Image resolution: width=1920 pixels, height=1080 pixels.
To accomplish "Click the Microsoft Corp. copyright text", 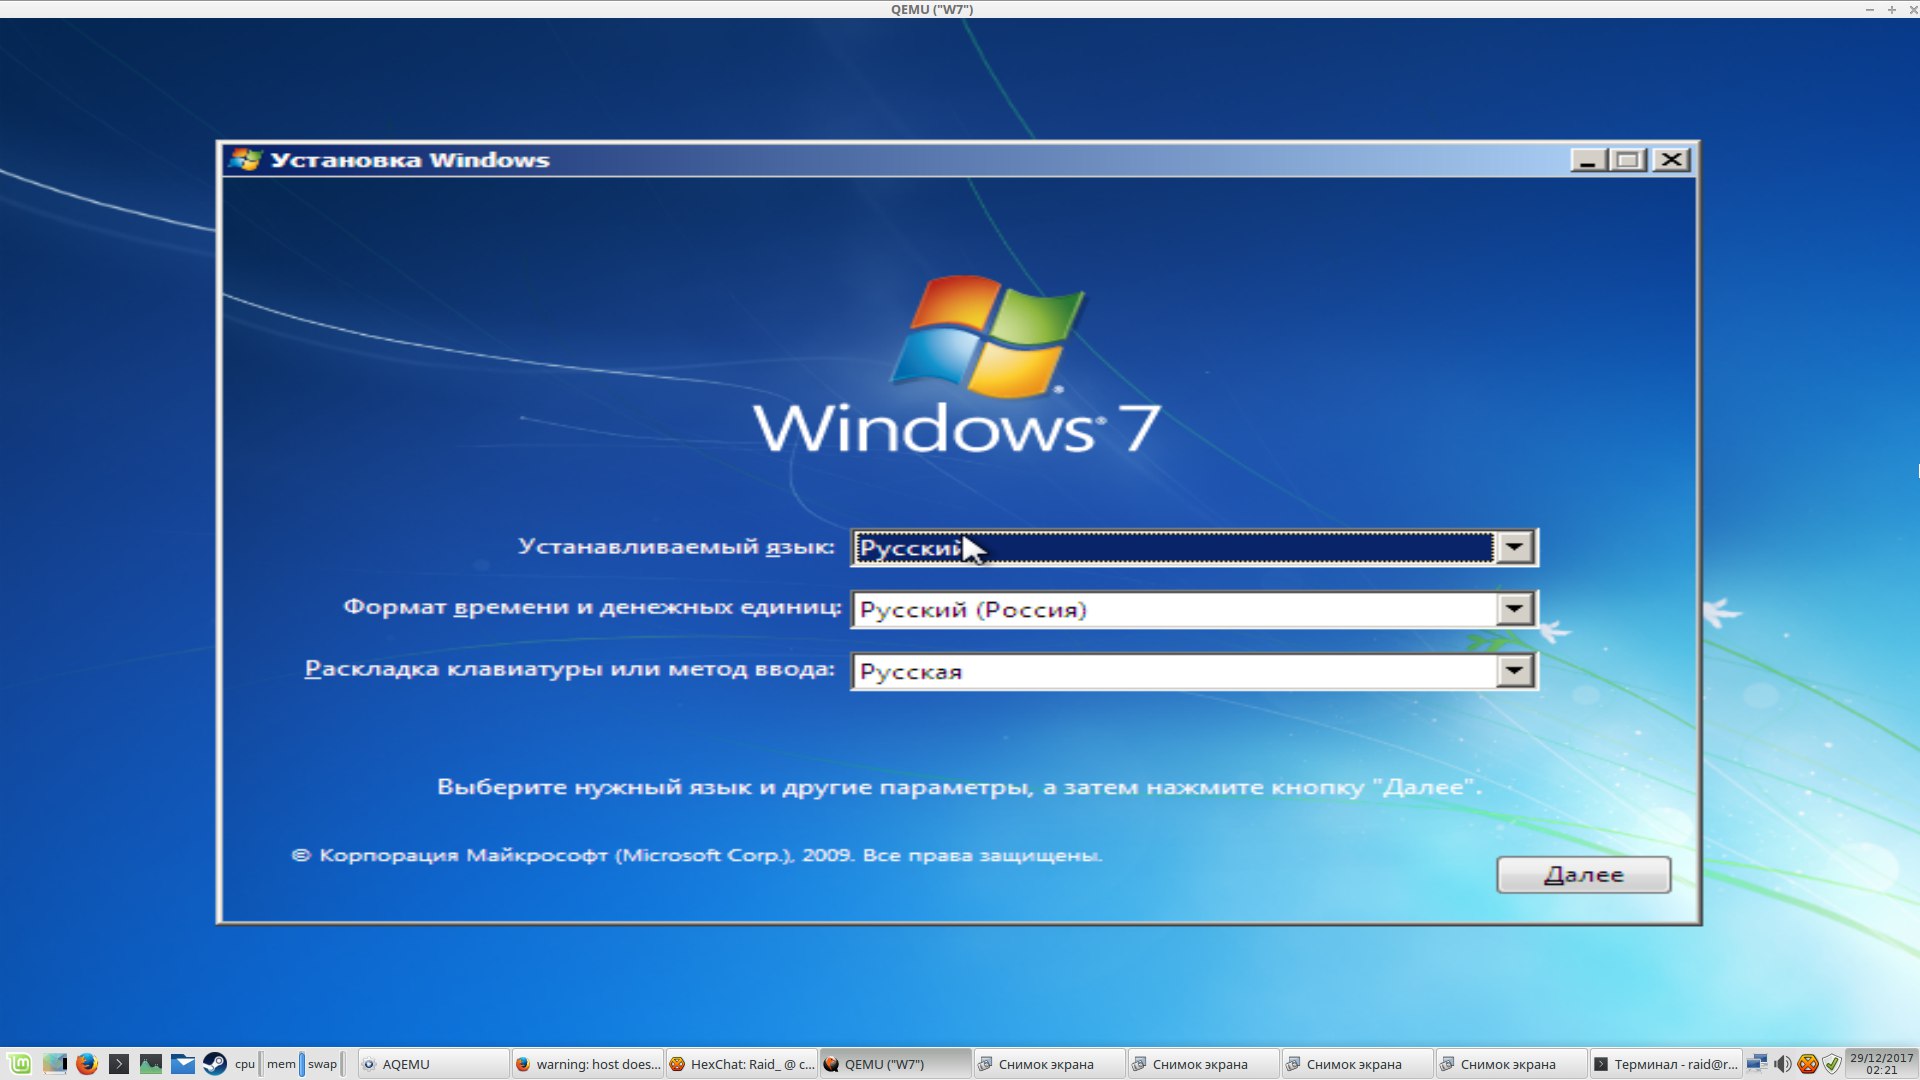I will click(697, 855).
